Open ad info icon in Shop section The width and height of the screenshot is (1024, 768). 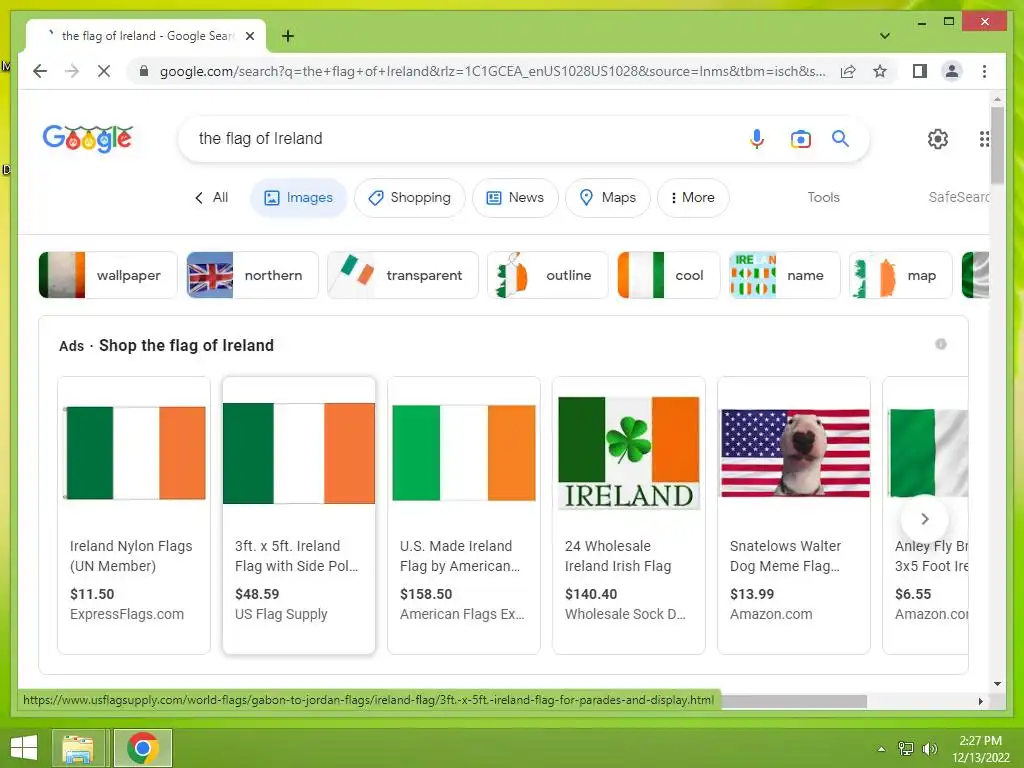pos(940,344)
